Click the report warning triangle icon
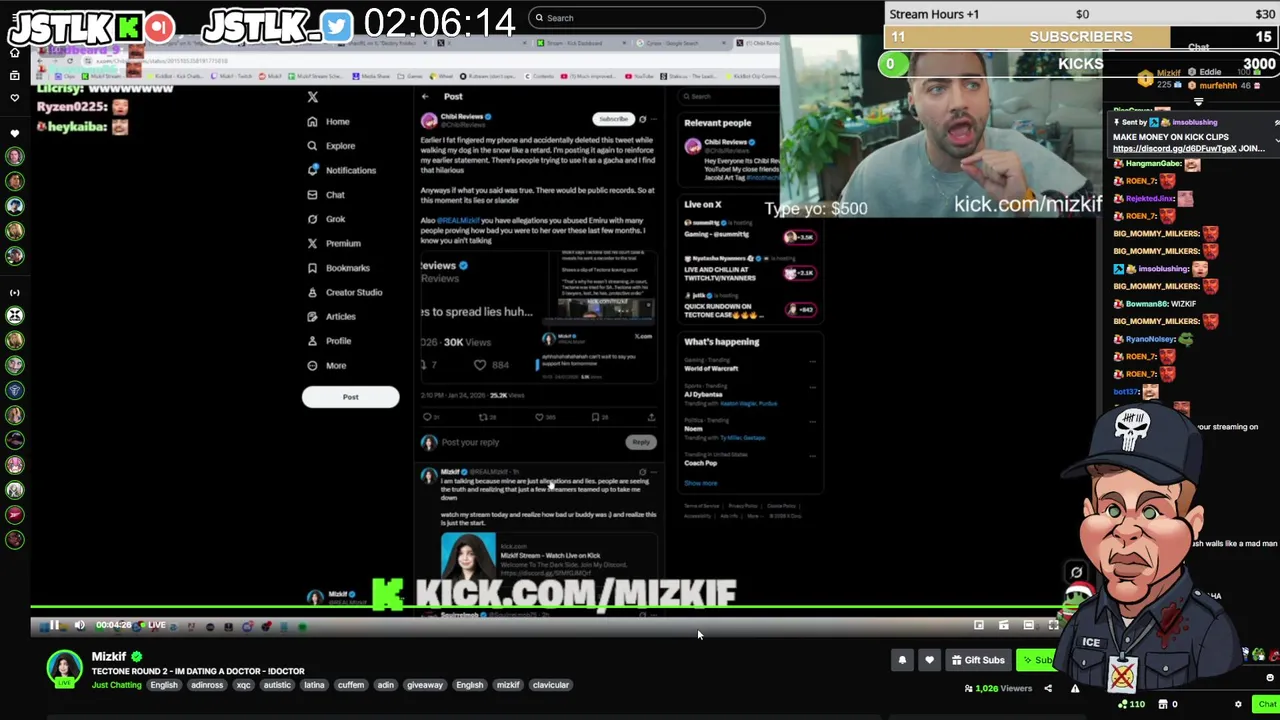Screen dimensions: 1280x720 (1075, 688)
